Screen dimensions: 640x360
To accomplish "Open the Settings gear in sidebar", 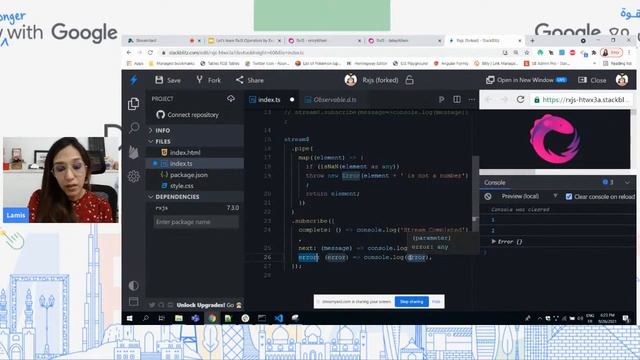I will pos(133,176).
